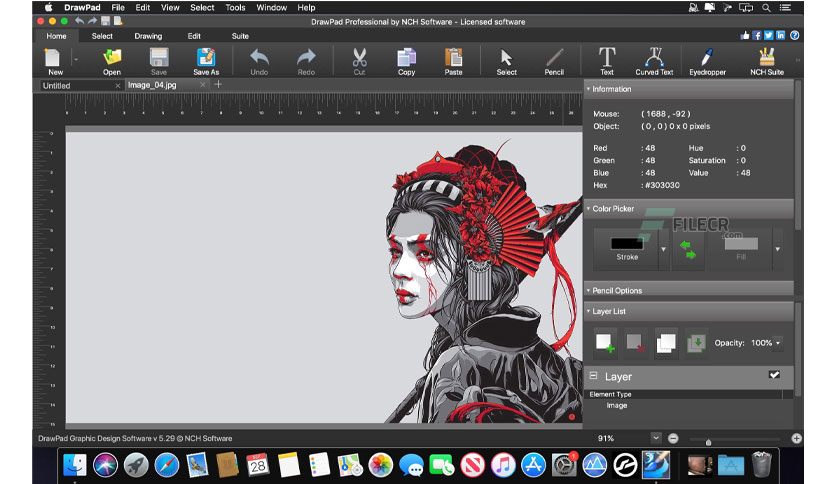Zoom out with the minus button
Image resolution: width=836 pixels, height=484 pixels.
[x=673, y=438]
